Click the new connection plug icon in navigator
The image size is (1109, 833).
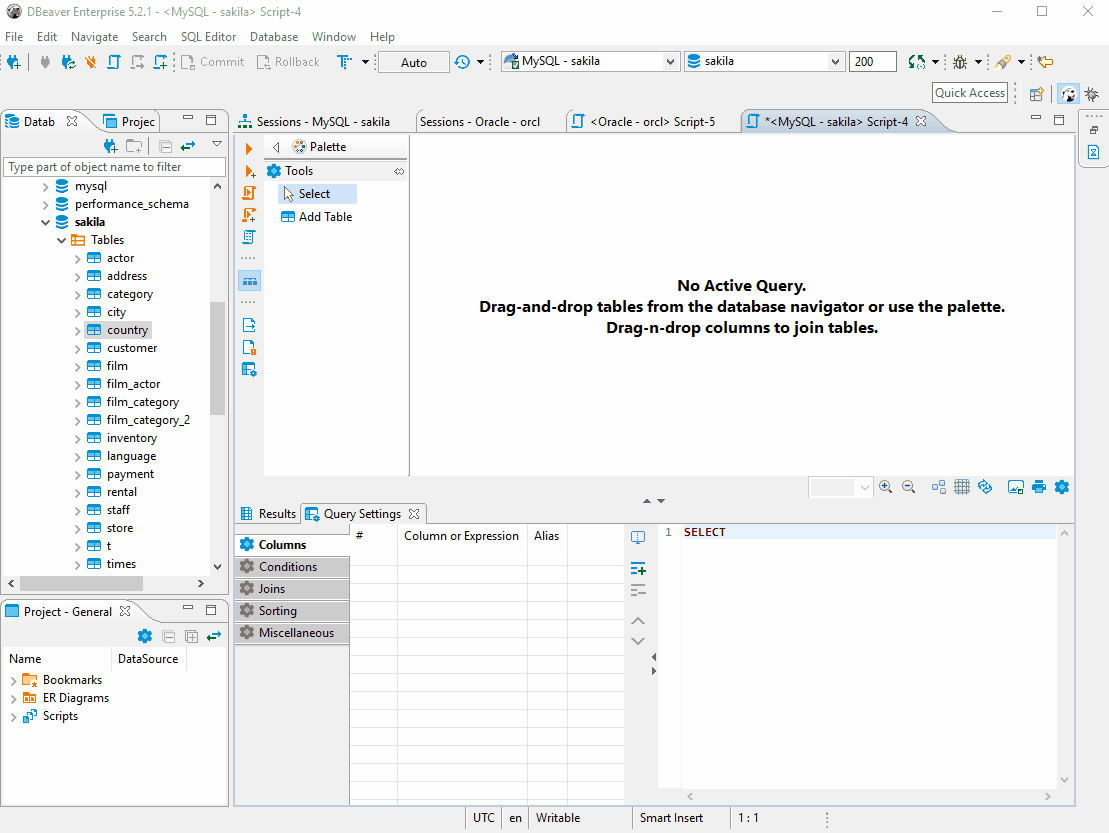pyautogui.click(x=110, y=146)
